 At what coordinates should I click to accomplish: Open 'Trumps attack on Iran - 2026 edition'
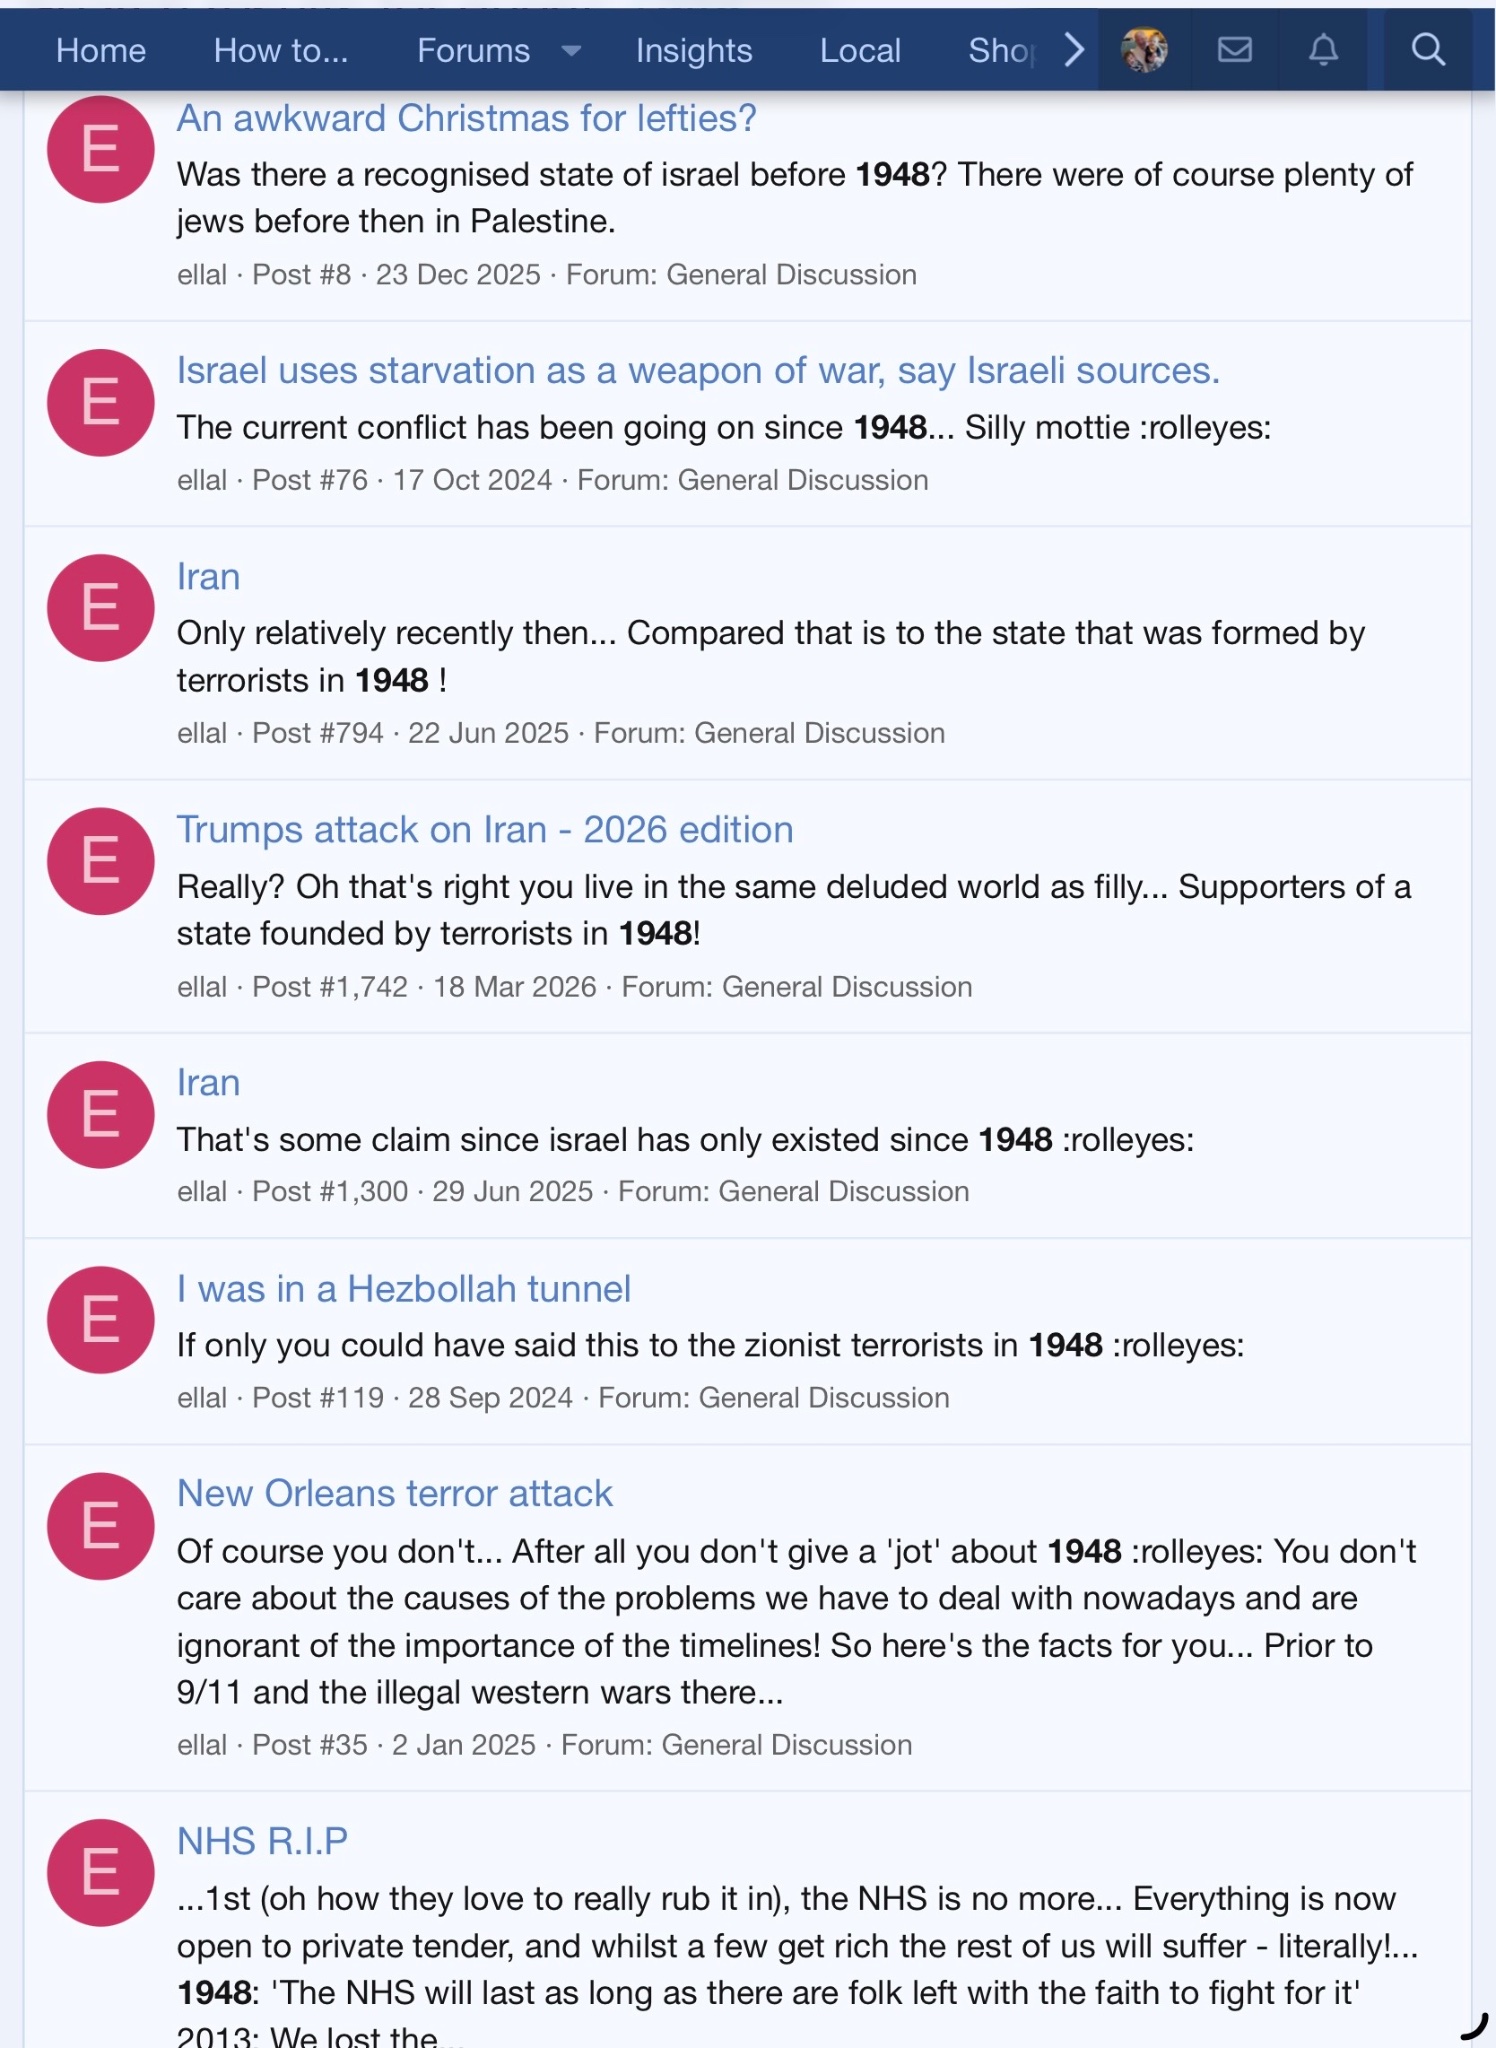(485, 830)
